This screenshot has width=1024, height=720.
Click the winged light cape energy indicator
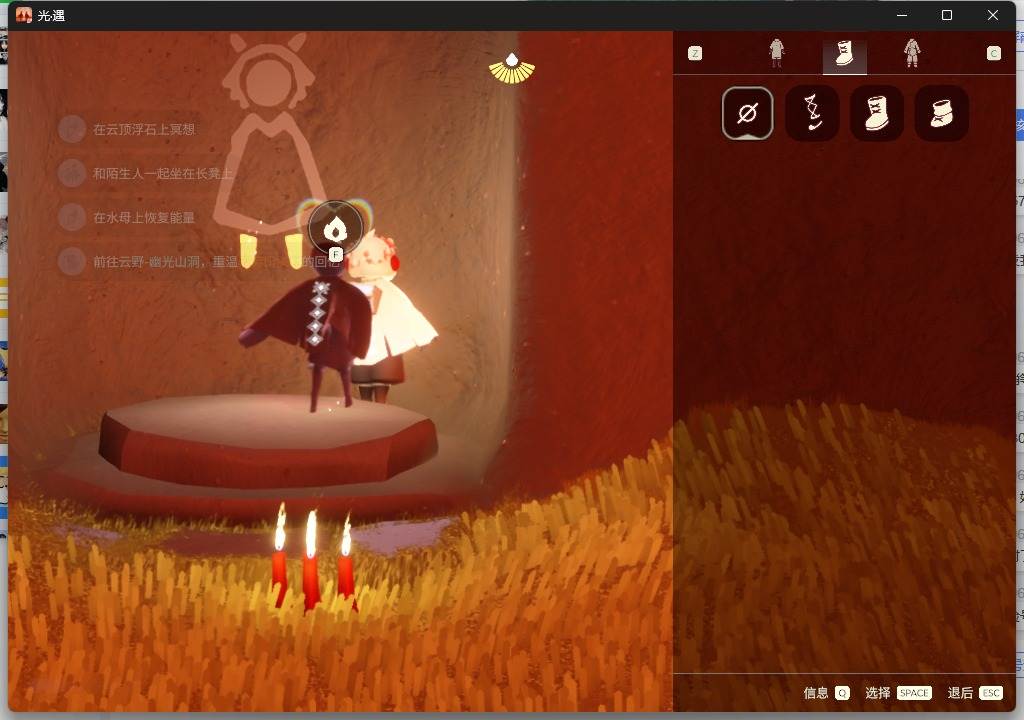pos(512,69)
